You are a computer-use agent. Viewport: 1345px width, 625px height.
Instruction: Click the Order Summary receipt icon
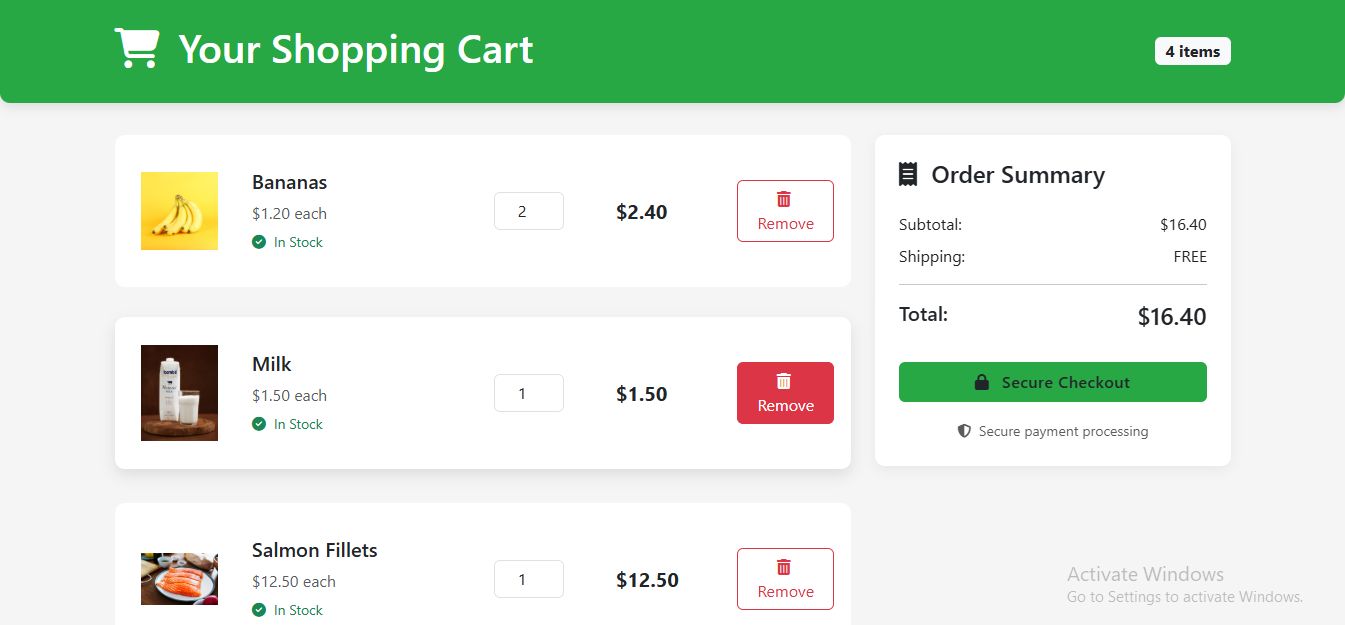point(908,175)
